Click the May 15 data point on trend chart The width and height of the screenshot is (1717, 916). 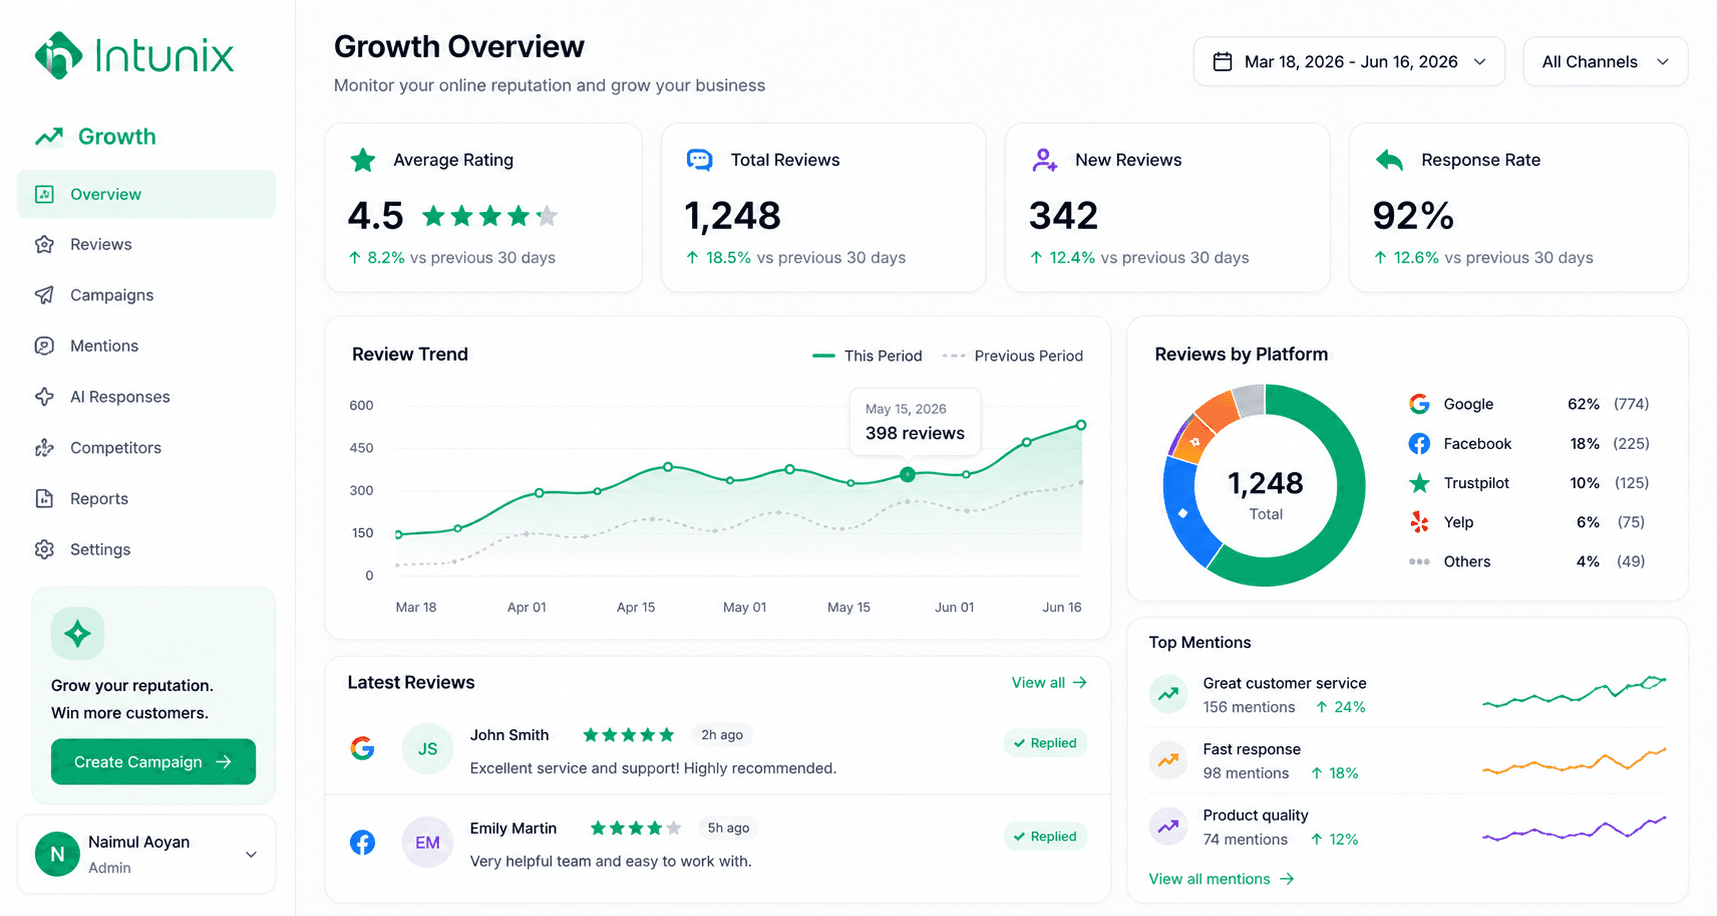coord(907,475)
